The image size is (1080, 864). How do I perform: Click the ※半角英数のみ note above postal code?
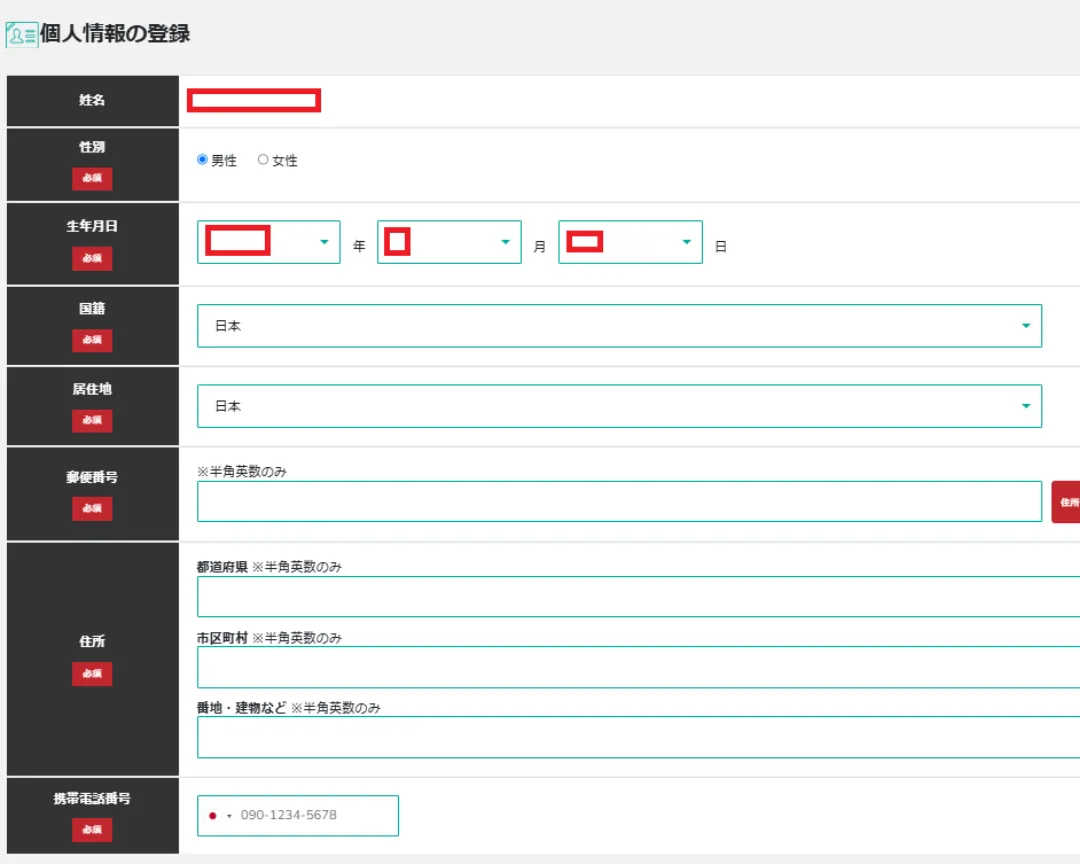242,471
